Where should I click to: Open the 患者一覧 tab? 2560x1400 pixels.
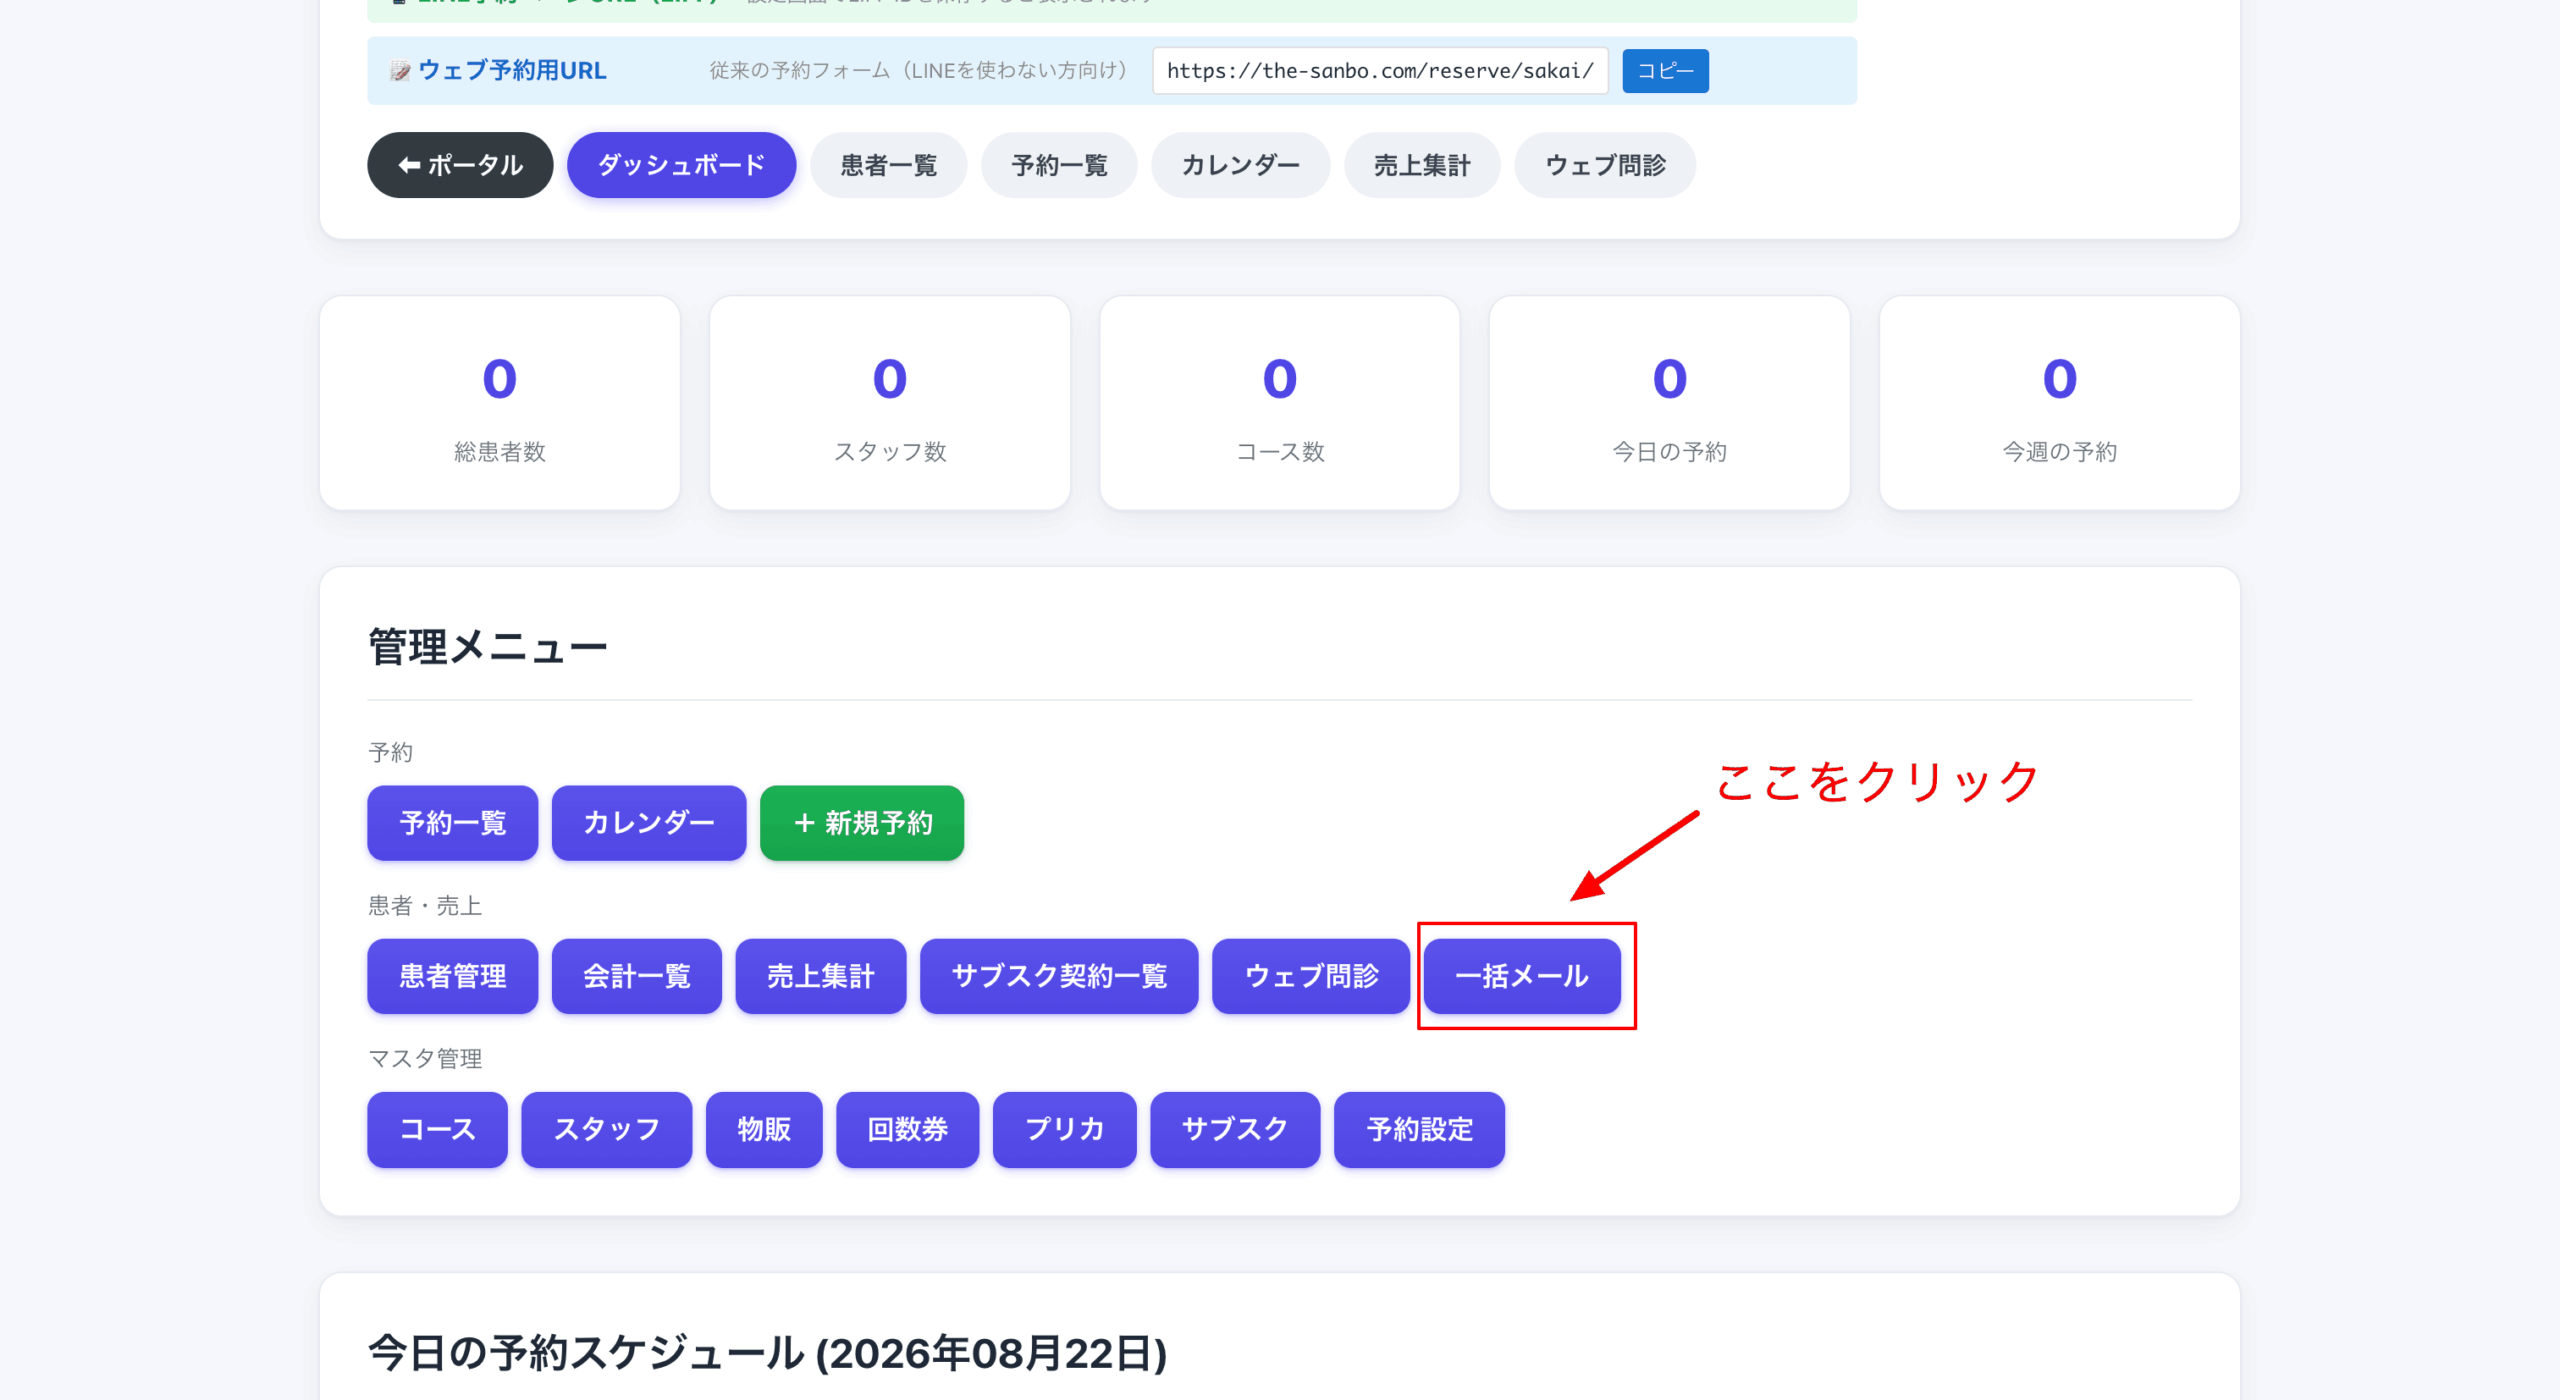(888, 165)
